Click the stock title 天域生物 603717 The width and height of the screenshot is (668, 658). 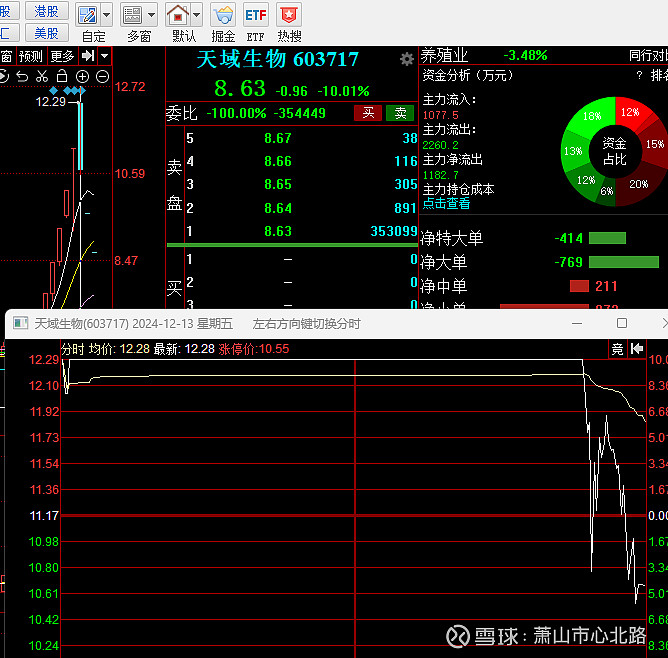tap(278, 59)
